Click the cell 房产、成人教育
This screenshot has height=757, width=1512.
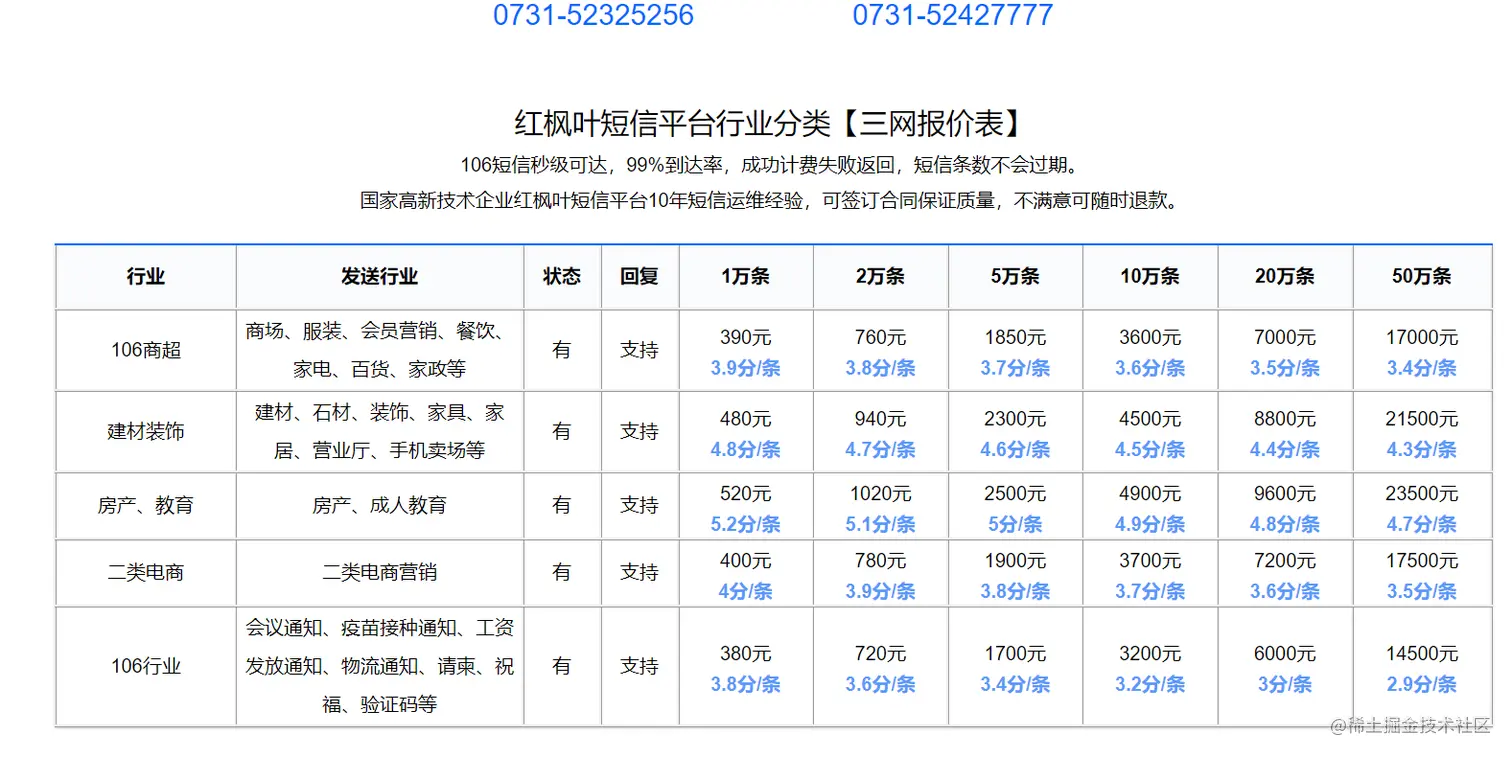click(380, 506)
